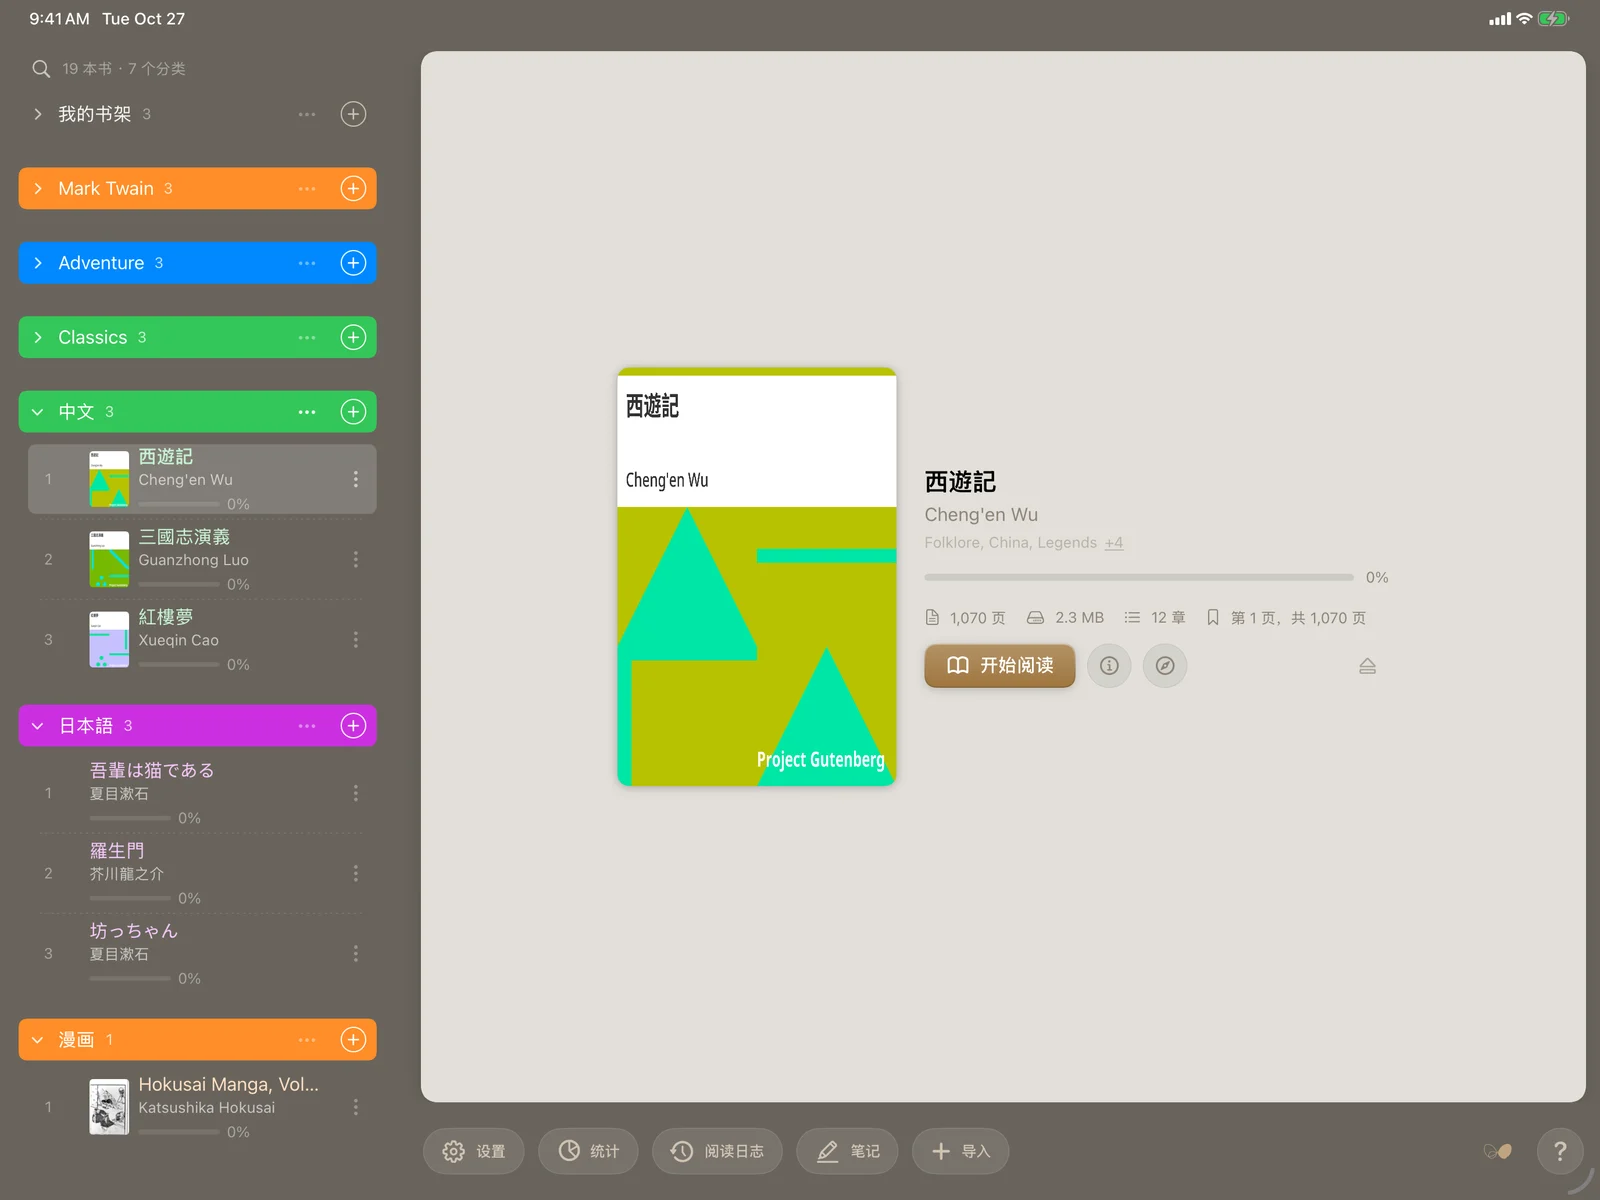Open more options for the 漫画 collection
The height and width of the screenshot is (1200, 1600).
point(307,1040)
